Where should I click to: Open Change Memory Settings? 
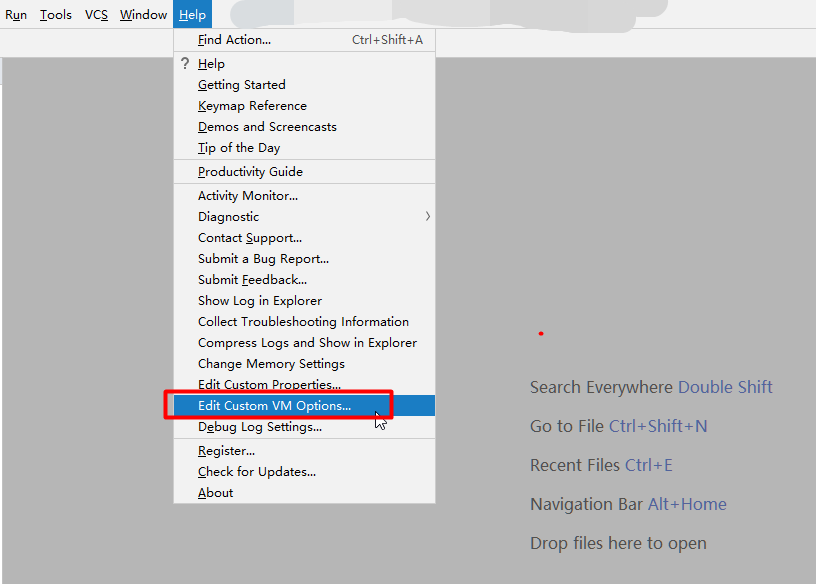click(x=304, y=364)
